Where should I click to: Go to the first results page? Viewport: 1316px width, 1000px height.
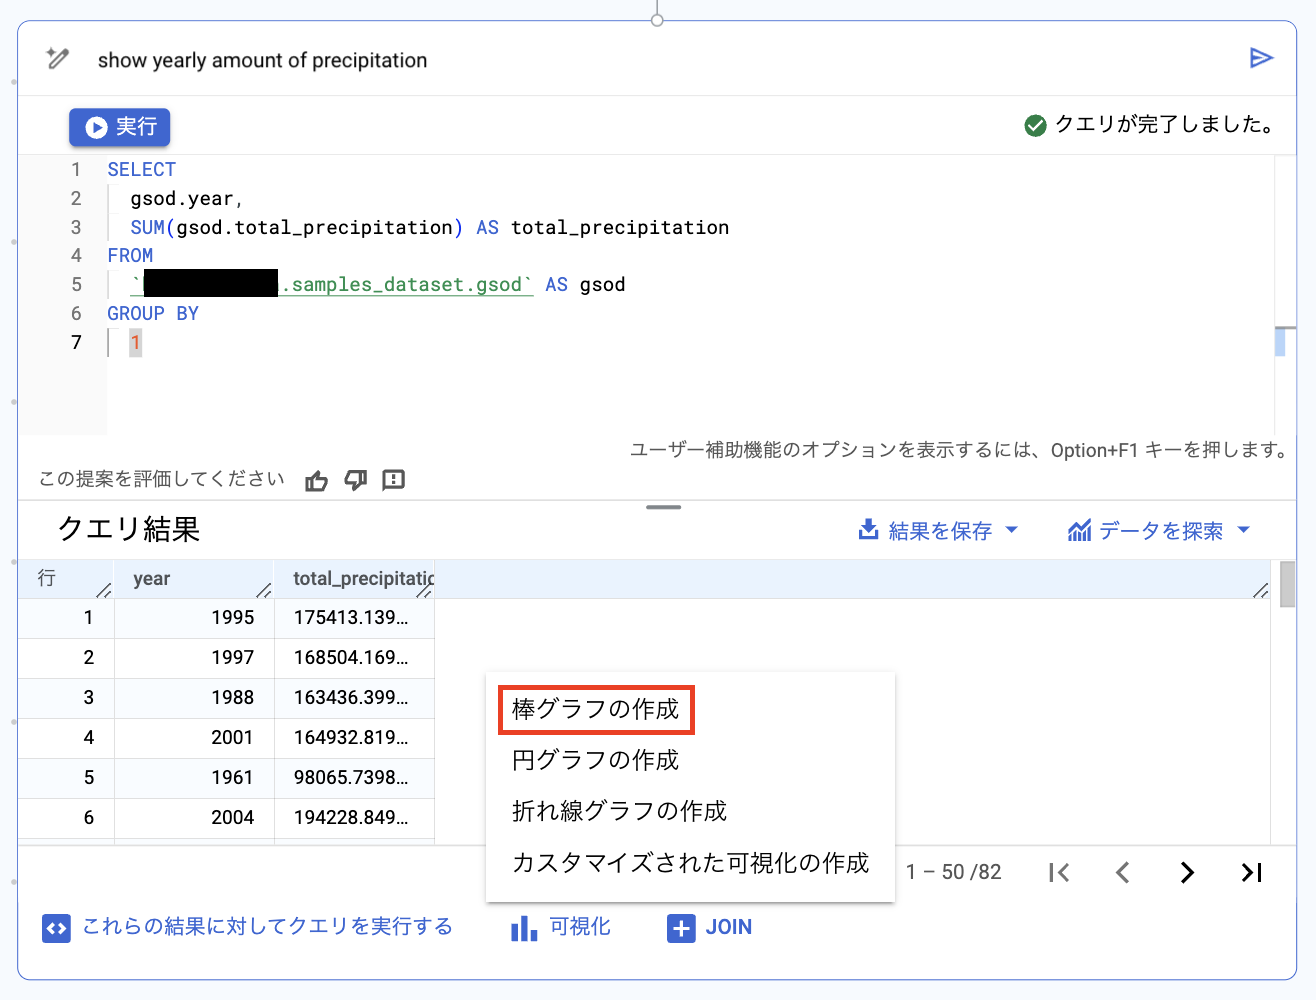pyautogui.click(x=1059, y=873)
